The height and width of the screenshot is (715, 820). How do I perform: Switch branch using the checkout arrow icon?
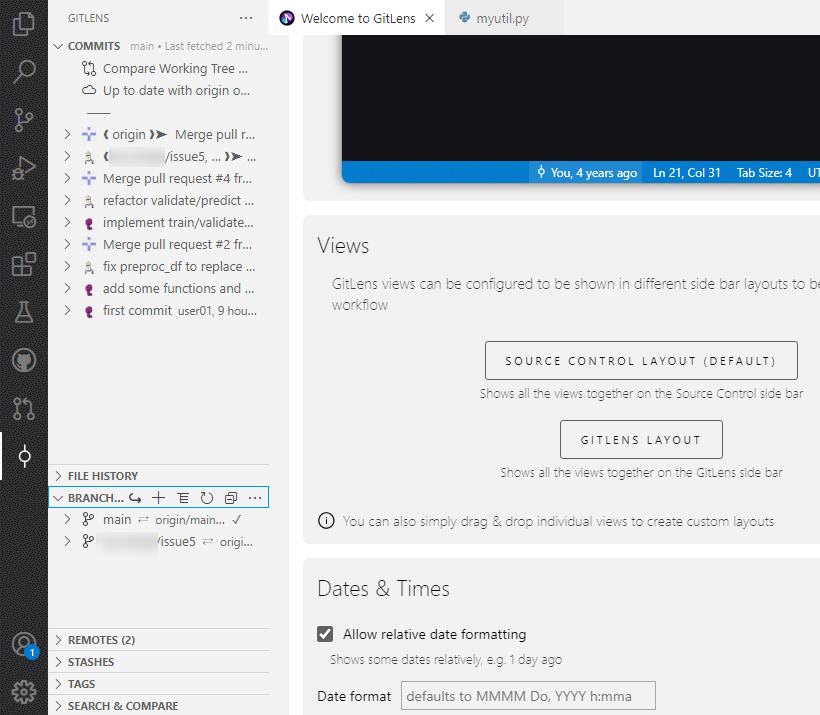click(136, 497)
